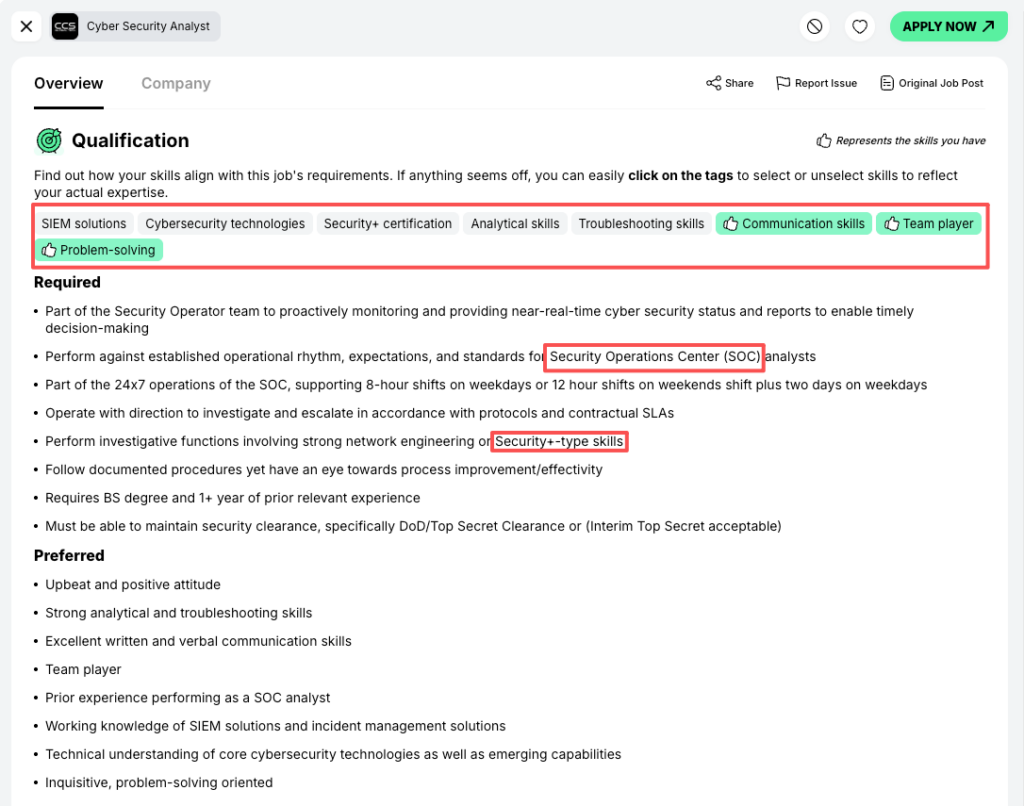Click the block icon to hide this job
The width and height of the screenshot is (1024, 806).
click(814, 26)
